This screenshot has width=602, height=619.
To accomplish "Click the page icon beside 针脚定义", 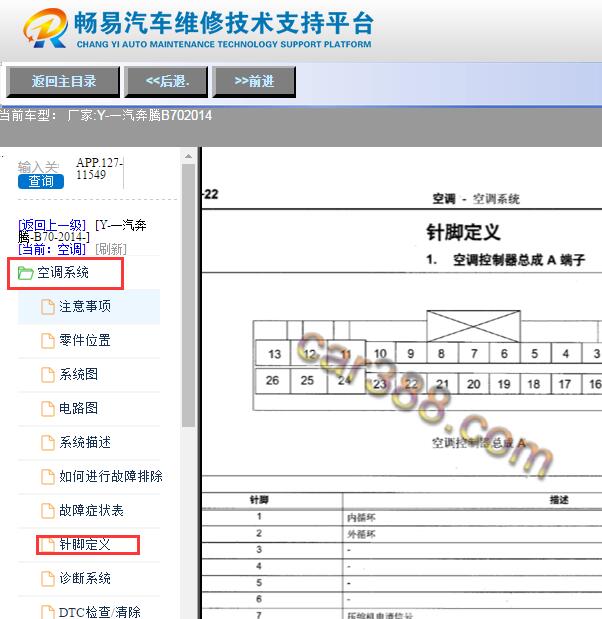I will click(48, 545).
